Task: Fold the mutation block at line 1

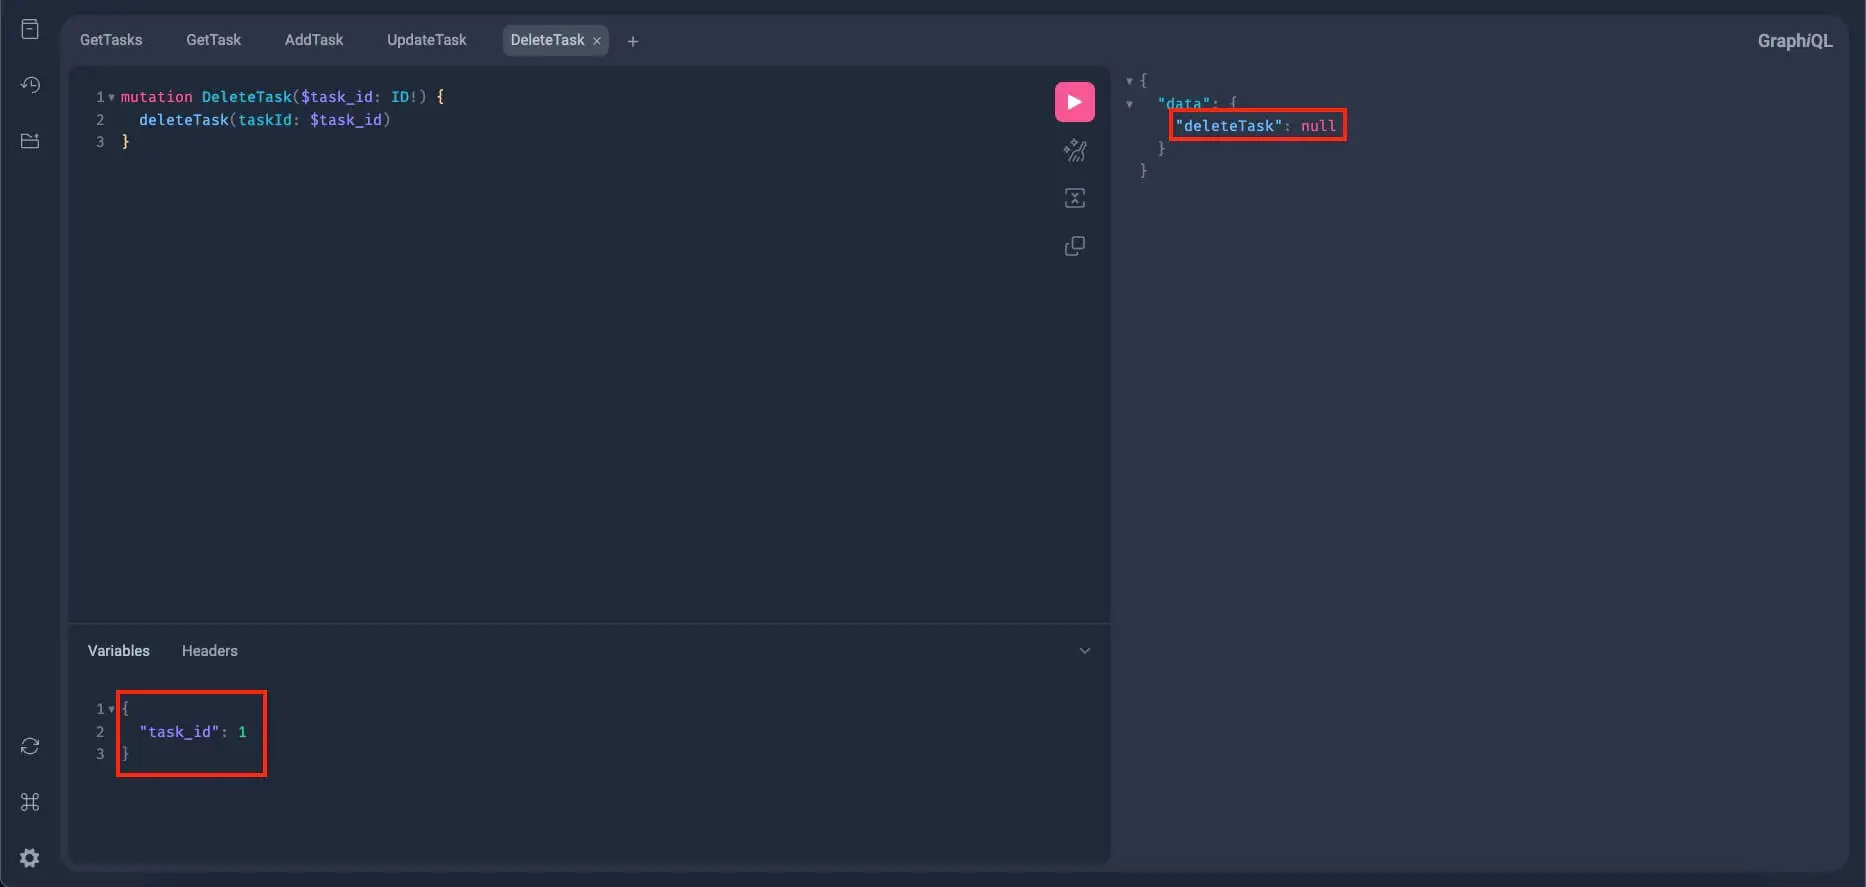Action: click(x=111, y=97)
